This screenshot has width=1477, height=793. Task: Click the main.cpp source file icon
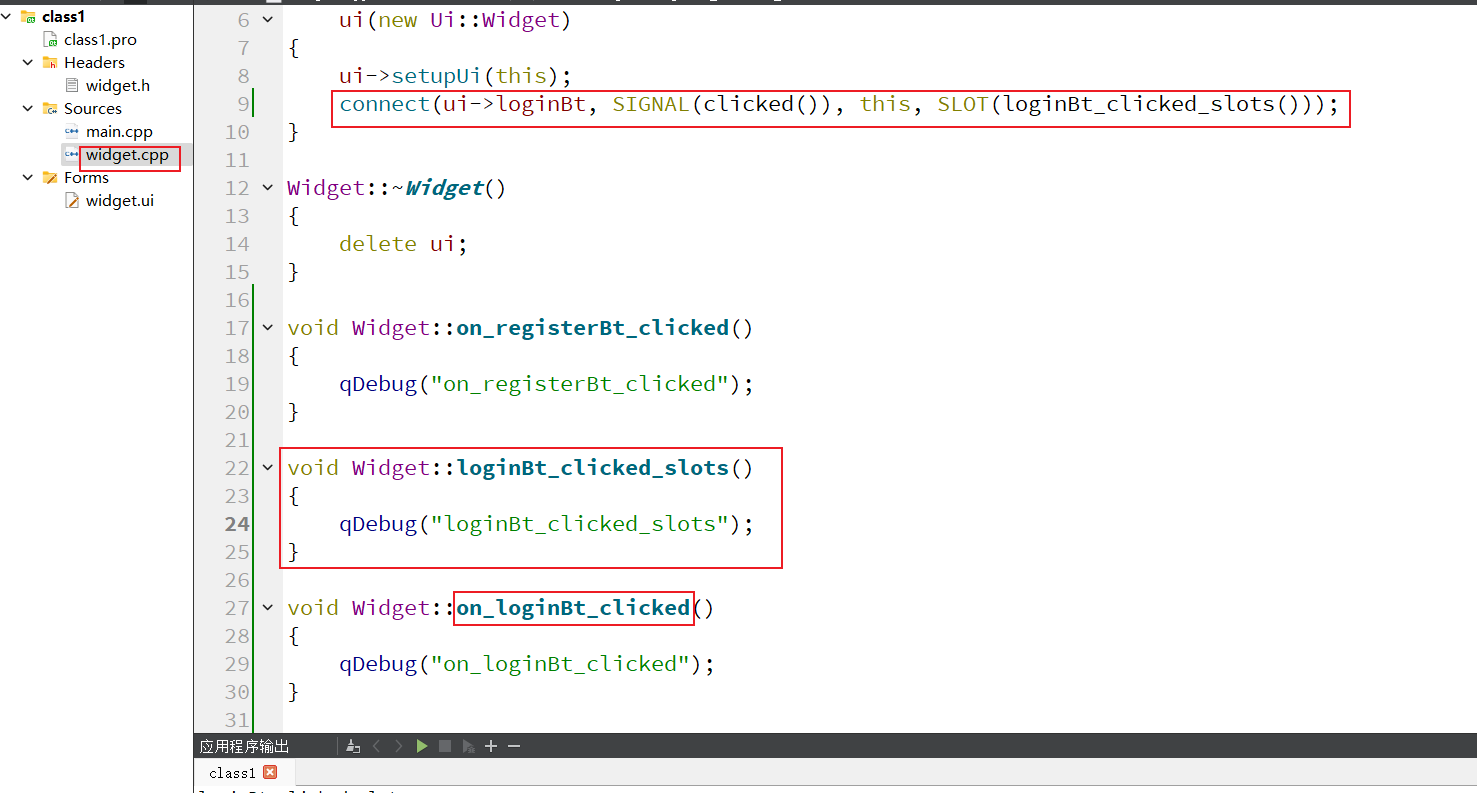72,132
